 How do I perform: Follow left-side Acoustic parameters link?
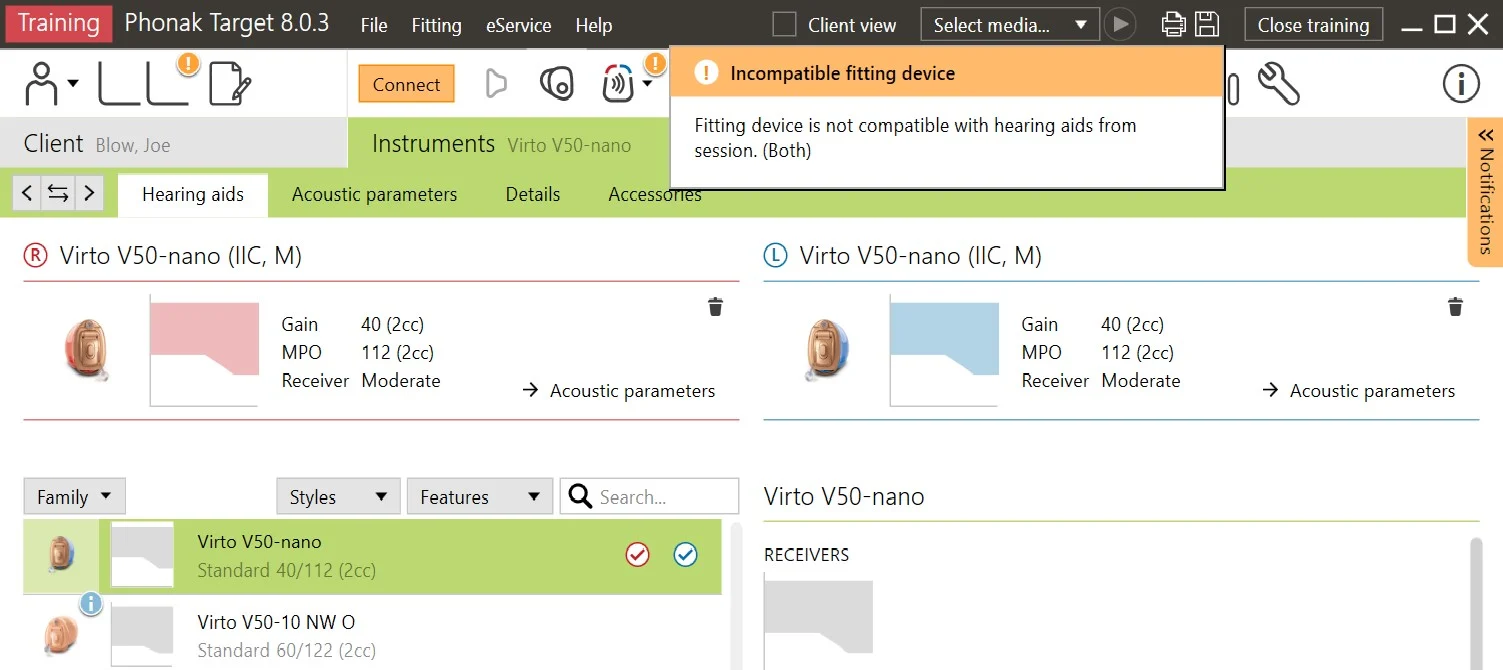[1359, 390]
